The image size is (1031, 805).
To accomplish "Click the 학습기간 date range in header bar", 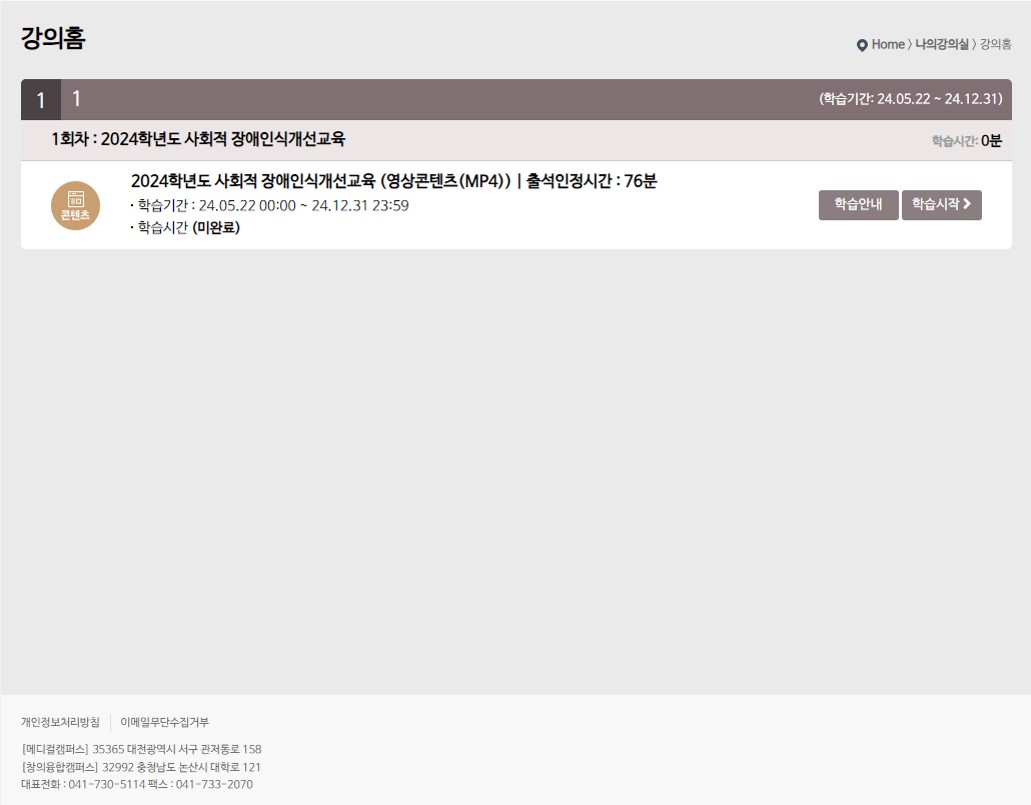I will [910, 99].
